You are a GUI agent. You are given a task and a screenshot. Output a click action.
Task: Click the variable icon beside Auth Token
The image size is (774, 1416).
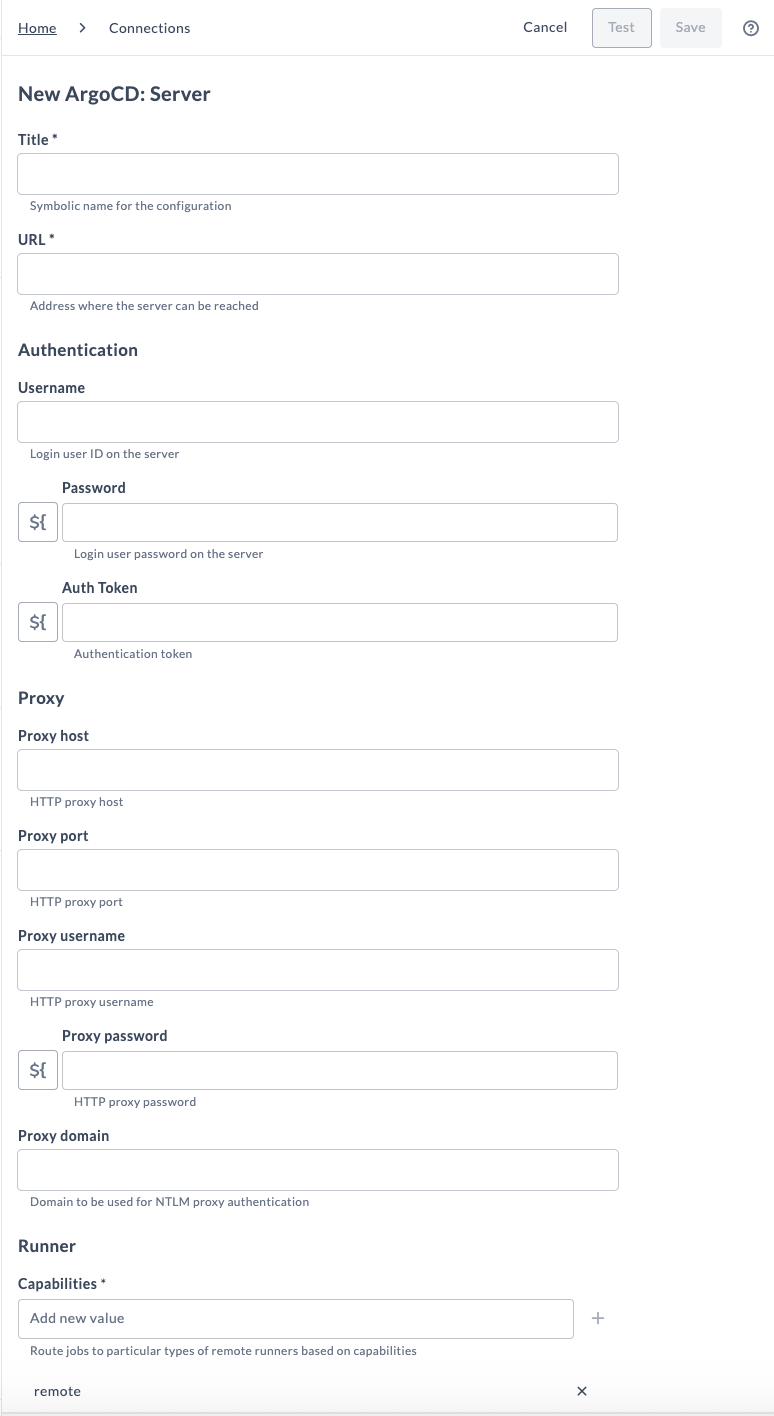coord(38,623)
